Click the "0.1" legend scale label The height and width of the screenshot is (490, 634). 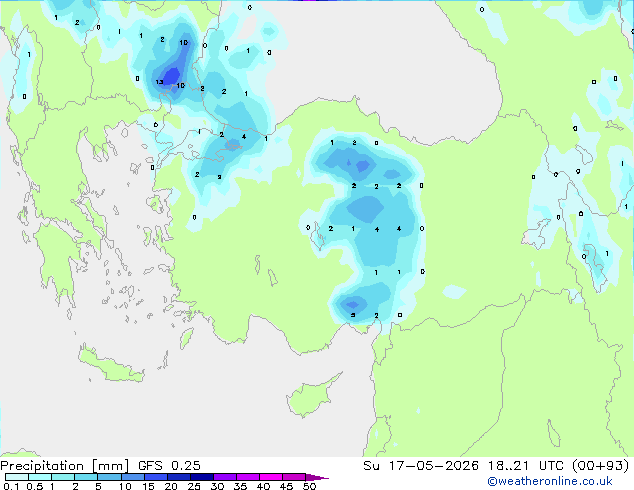(x=11, y=486)
